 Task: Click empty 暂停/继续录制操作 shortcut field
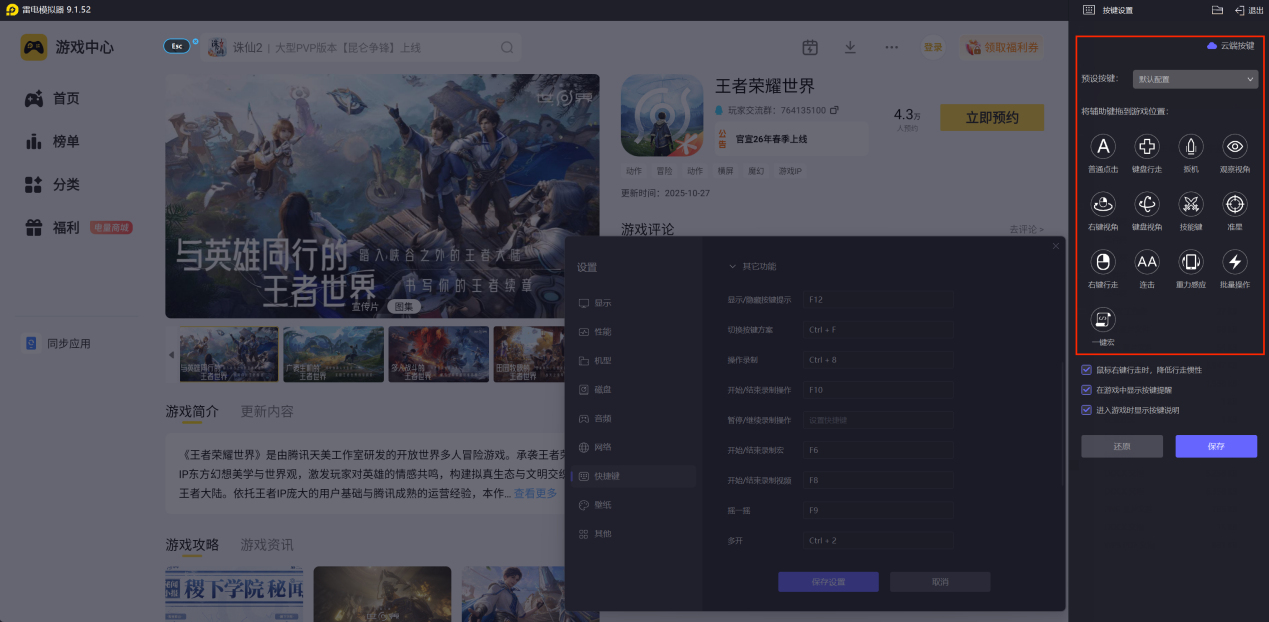coord(877,420)
